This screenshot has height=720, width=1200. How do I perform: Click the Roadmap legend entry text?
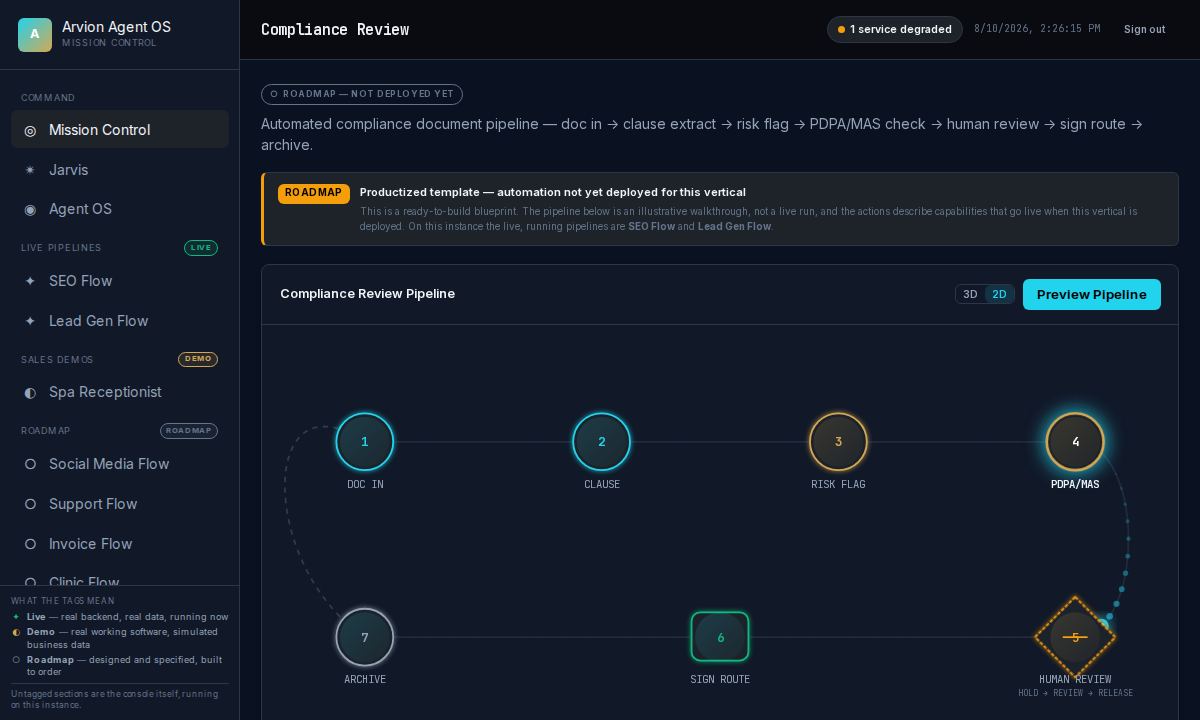[x=125, y=666]
